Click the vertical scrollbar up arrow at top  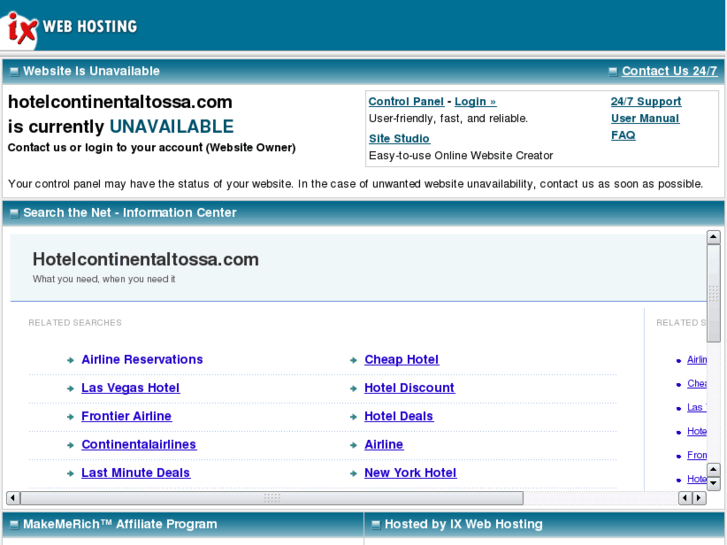[x=713, y=237]
